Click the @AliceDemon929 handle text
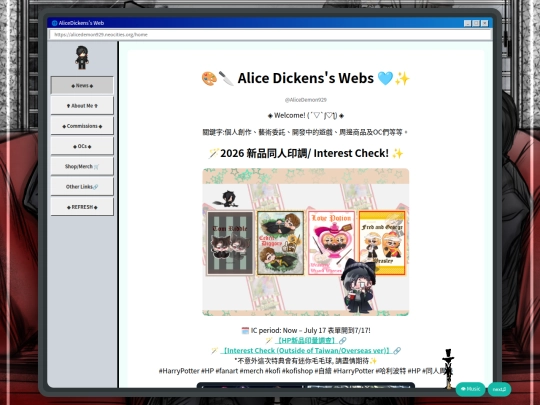Viewport: 540px width, 405px height. [x=305, y=100]
